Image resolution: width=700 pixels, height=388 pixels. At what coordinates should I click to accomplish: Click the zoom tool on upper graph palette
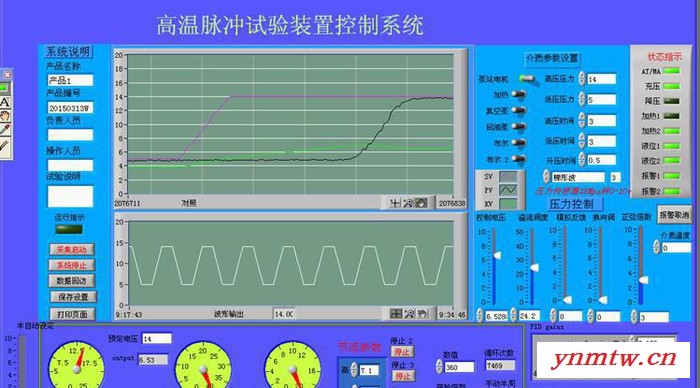408,203
